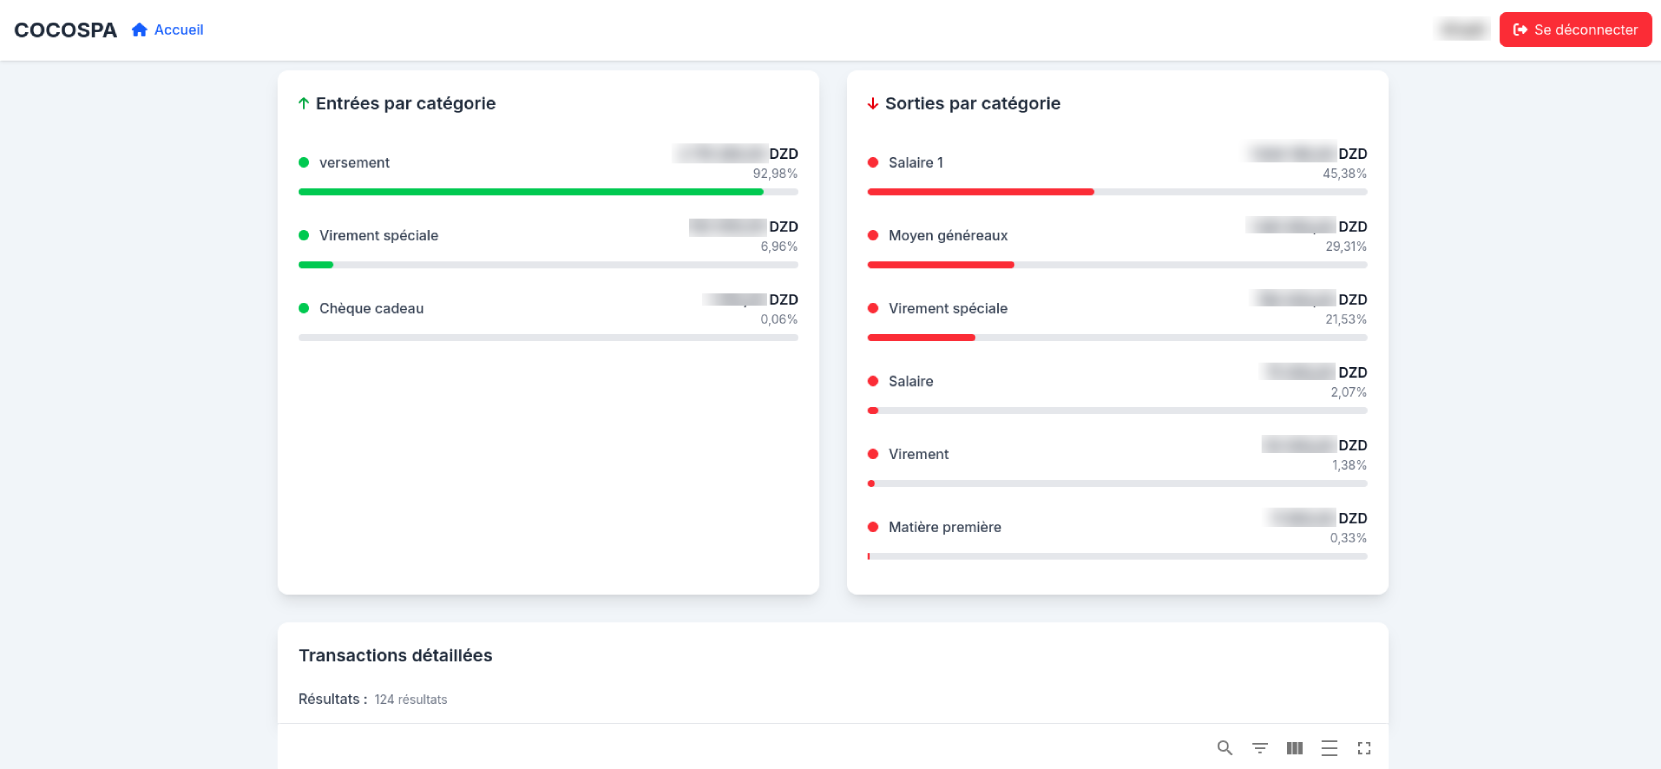
Task: Toggle the show/hide columns icon
Action: (x=1295, y=748)
